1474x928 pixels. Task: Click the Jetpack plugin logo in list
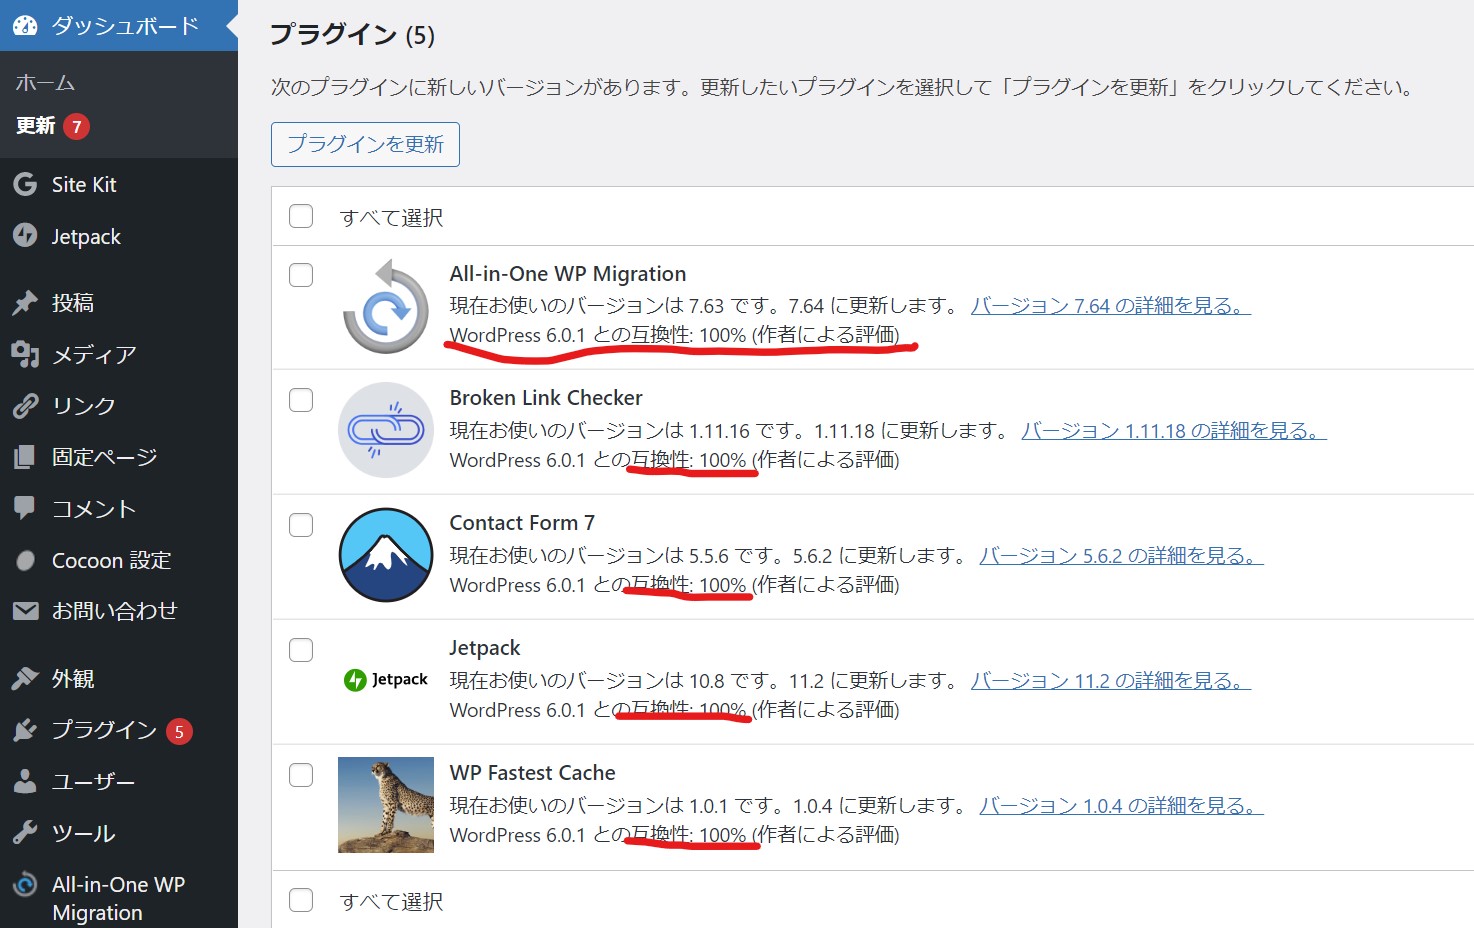tap(386, 680)
